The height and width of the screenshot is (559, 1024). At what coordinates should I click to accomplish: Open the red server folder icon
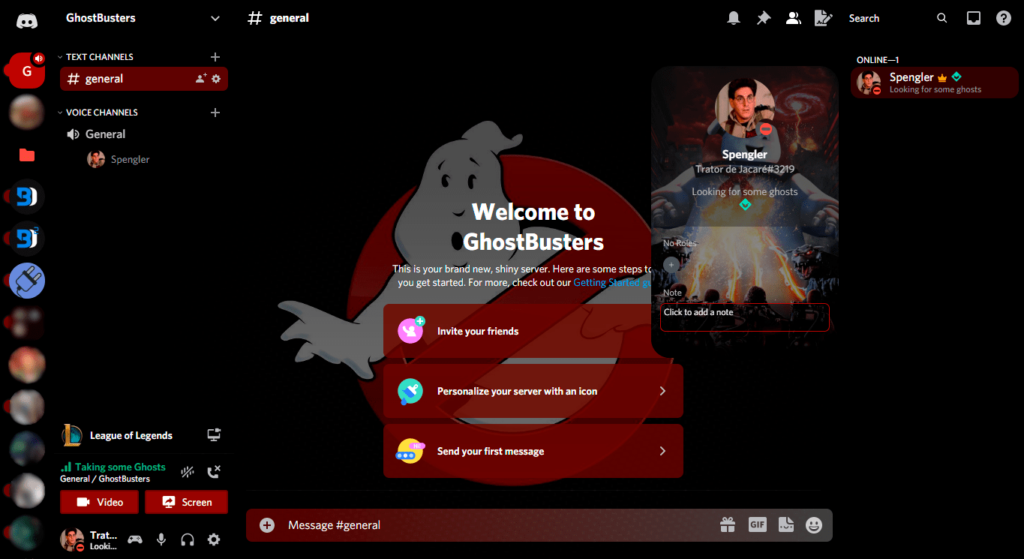[27, 155]
